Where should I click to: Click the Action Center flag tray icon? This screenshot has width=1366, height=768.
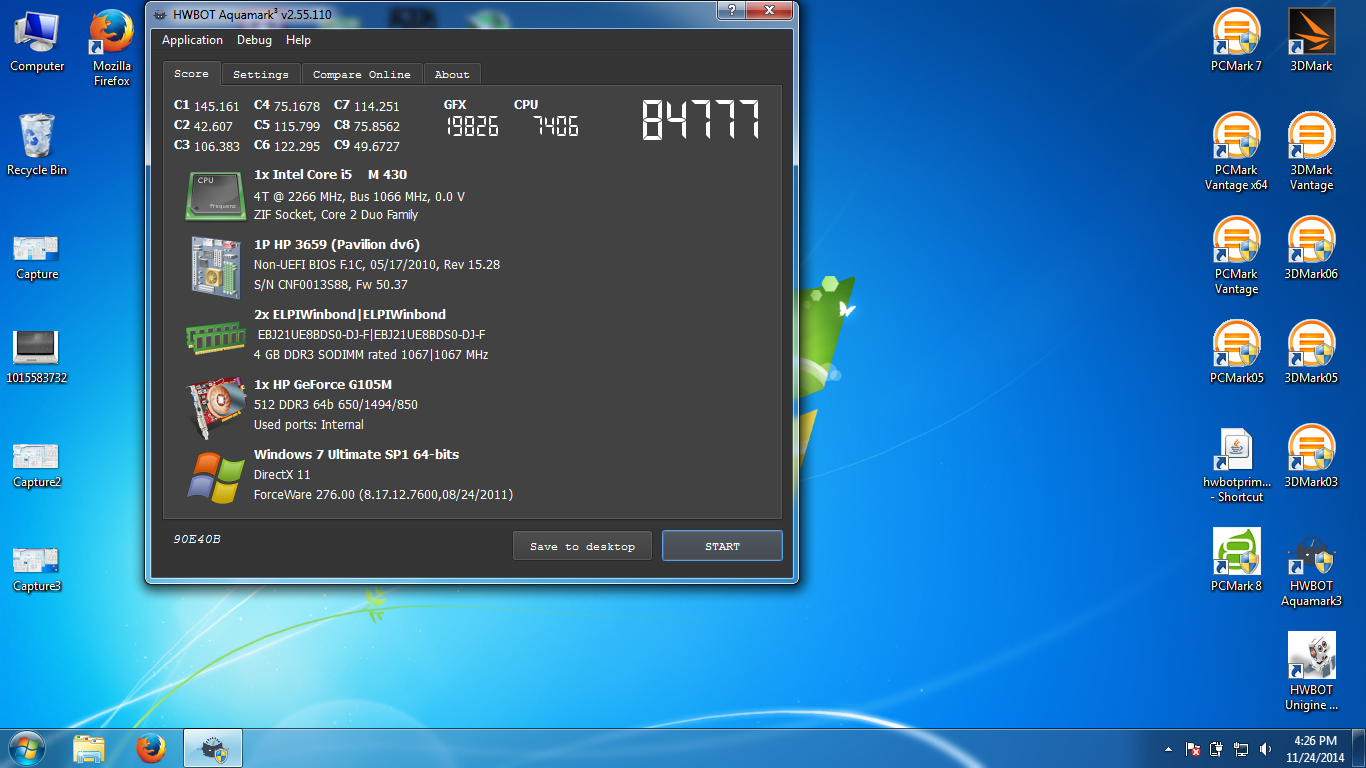(x=1193, y=749)
